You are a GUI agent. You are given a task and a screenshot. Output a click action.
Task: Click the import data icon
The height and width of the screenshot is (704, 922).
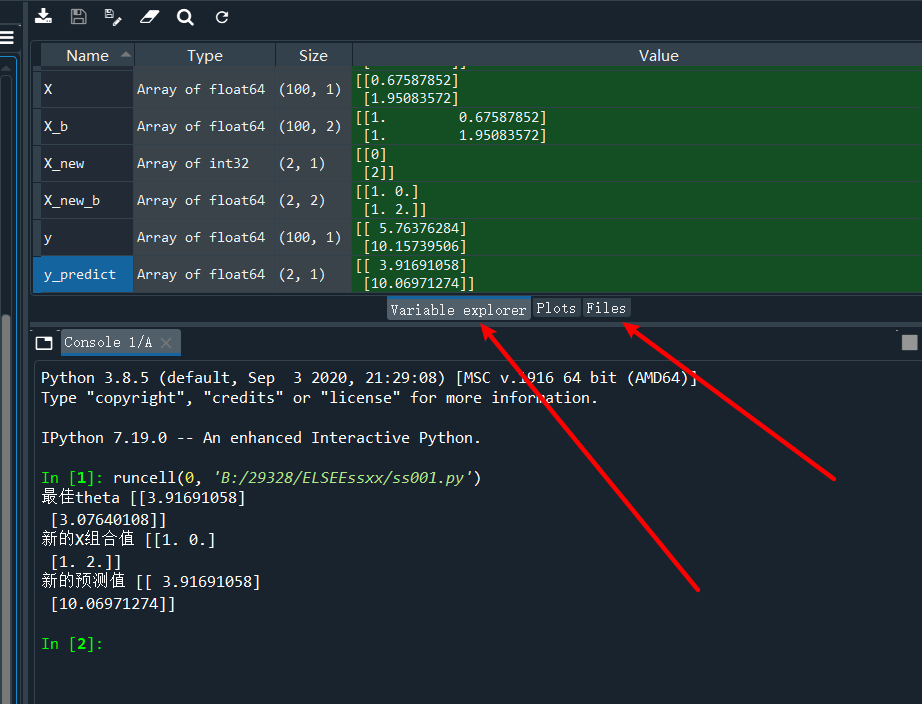pyautogui.click(x=44, y=16)
